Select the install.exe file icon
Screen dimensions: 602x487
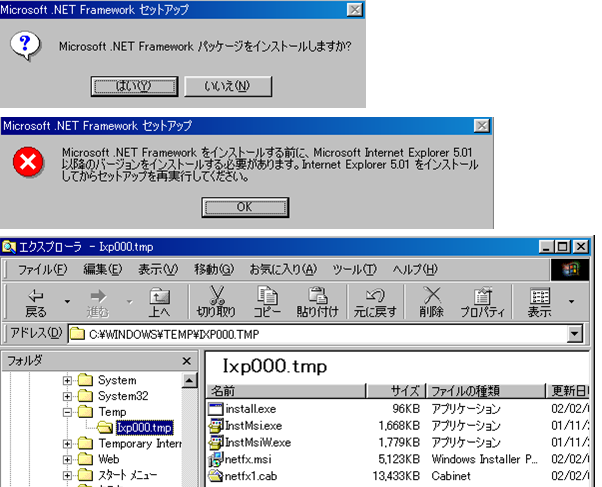215,409
